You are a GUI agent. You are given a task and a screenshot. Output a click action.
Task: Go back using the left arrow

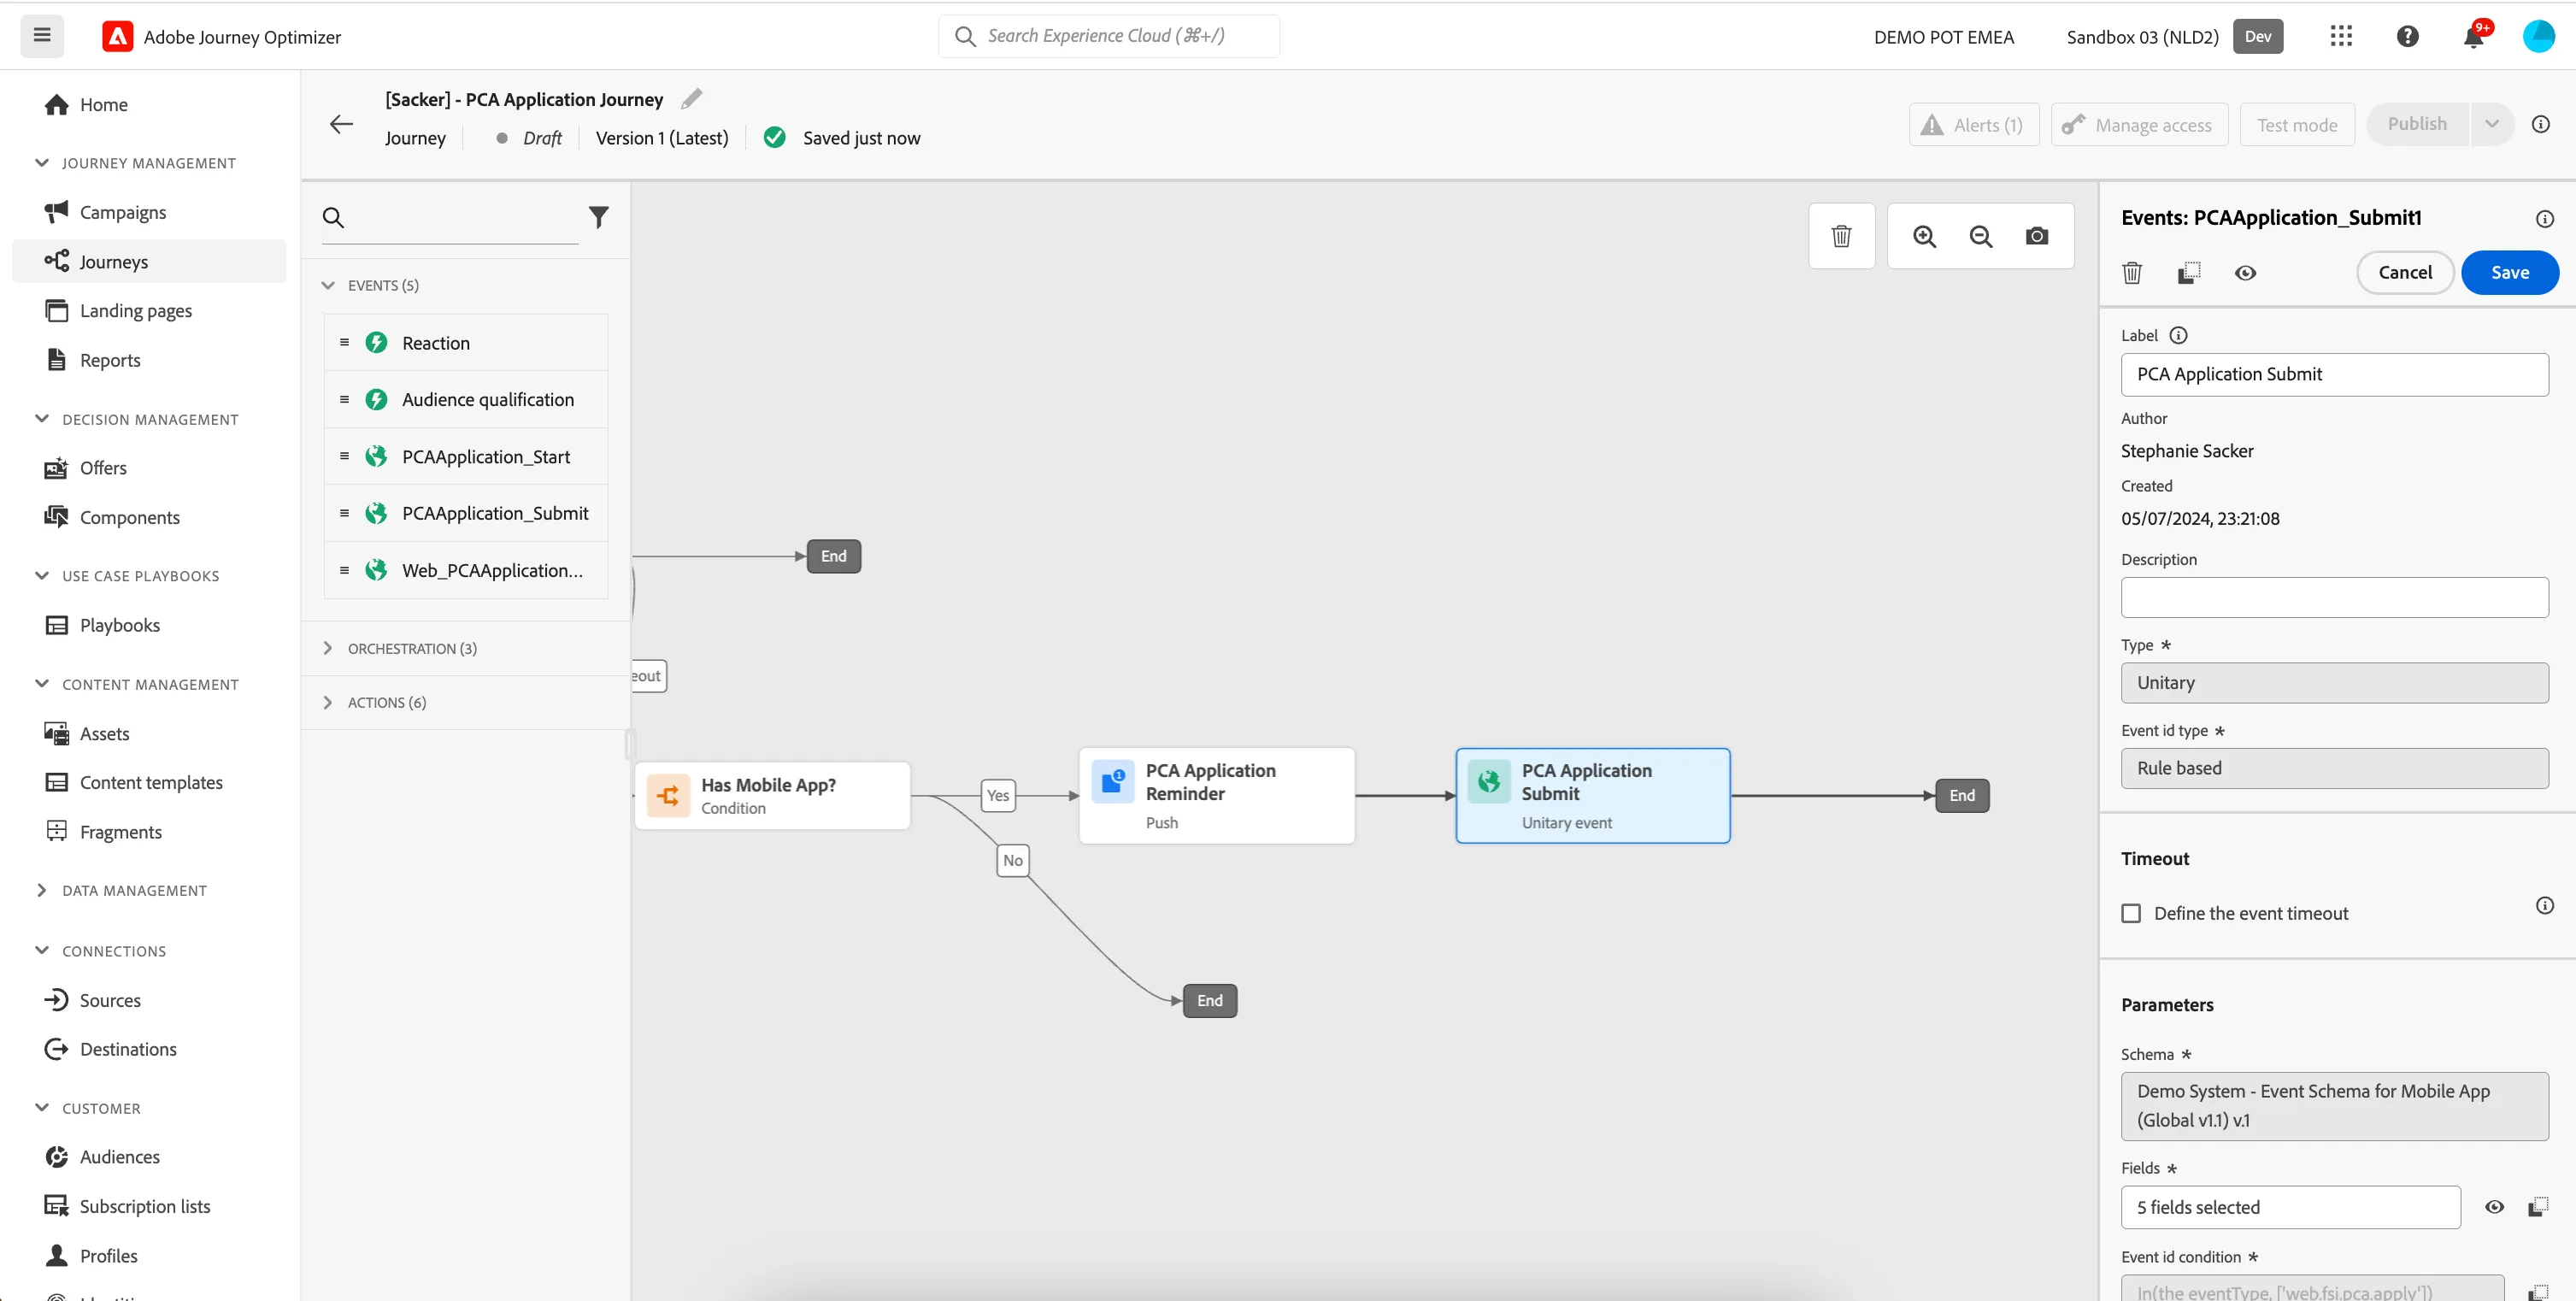pos(342,124)
